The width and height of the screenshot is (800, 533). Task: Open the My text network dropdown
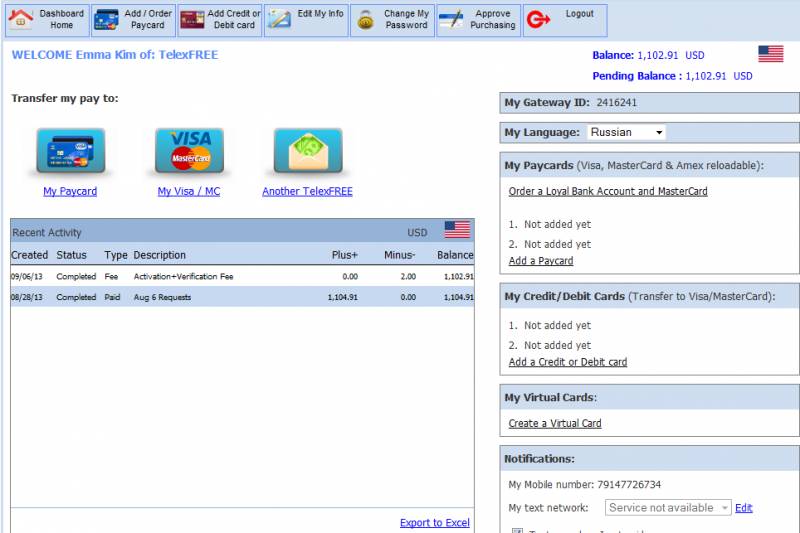(x=668, y=507)
